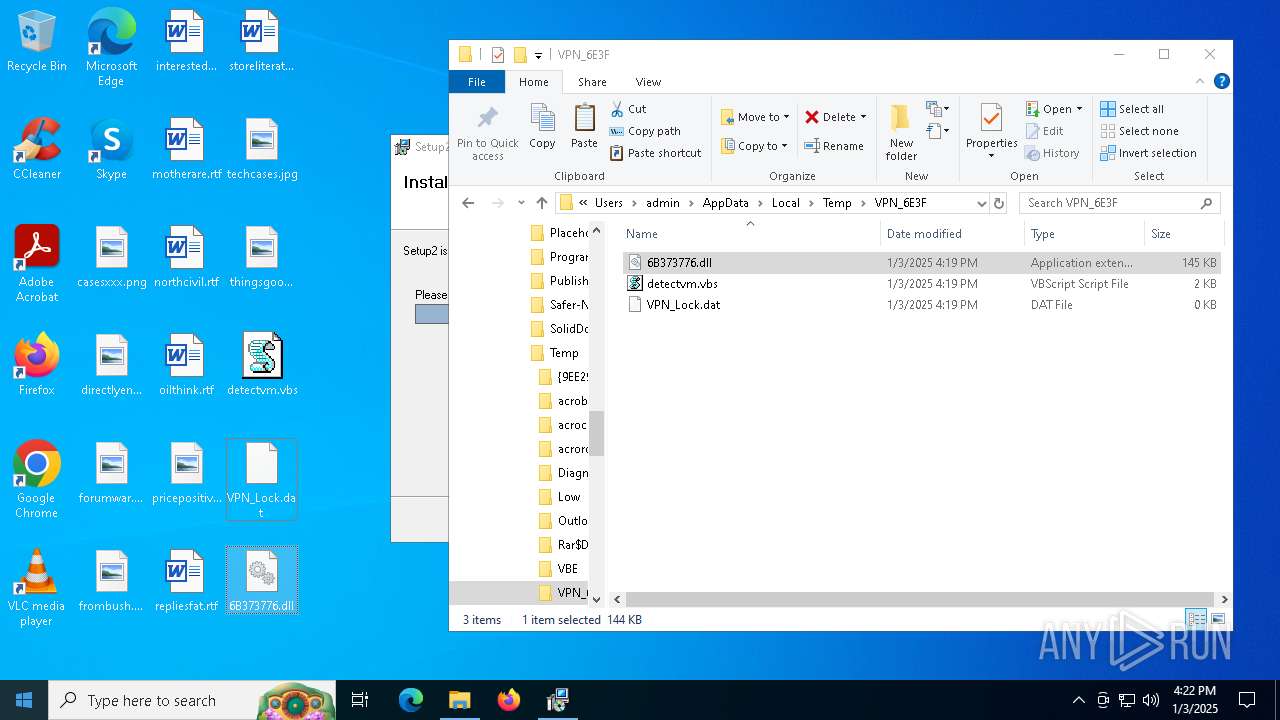Open Task View from taskbar
Screen dimensions: 1280x720
360,700
